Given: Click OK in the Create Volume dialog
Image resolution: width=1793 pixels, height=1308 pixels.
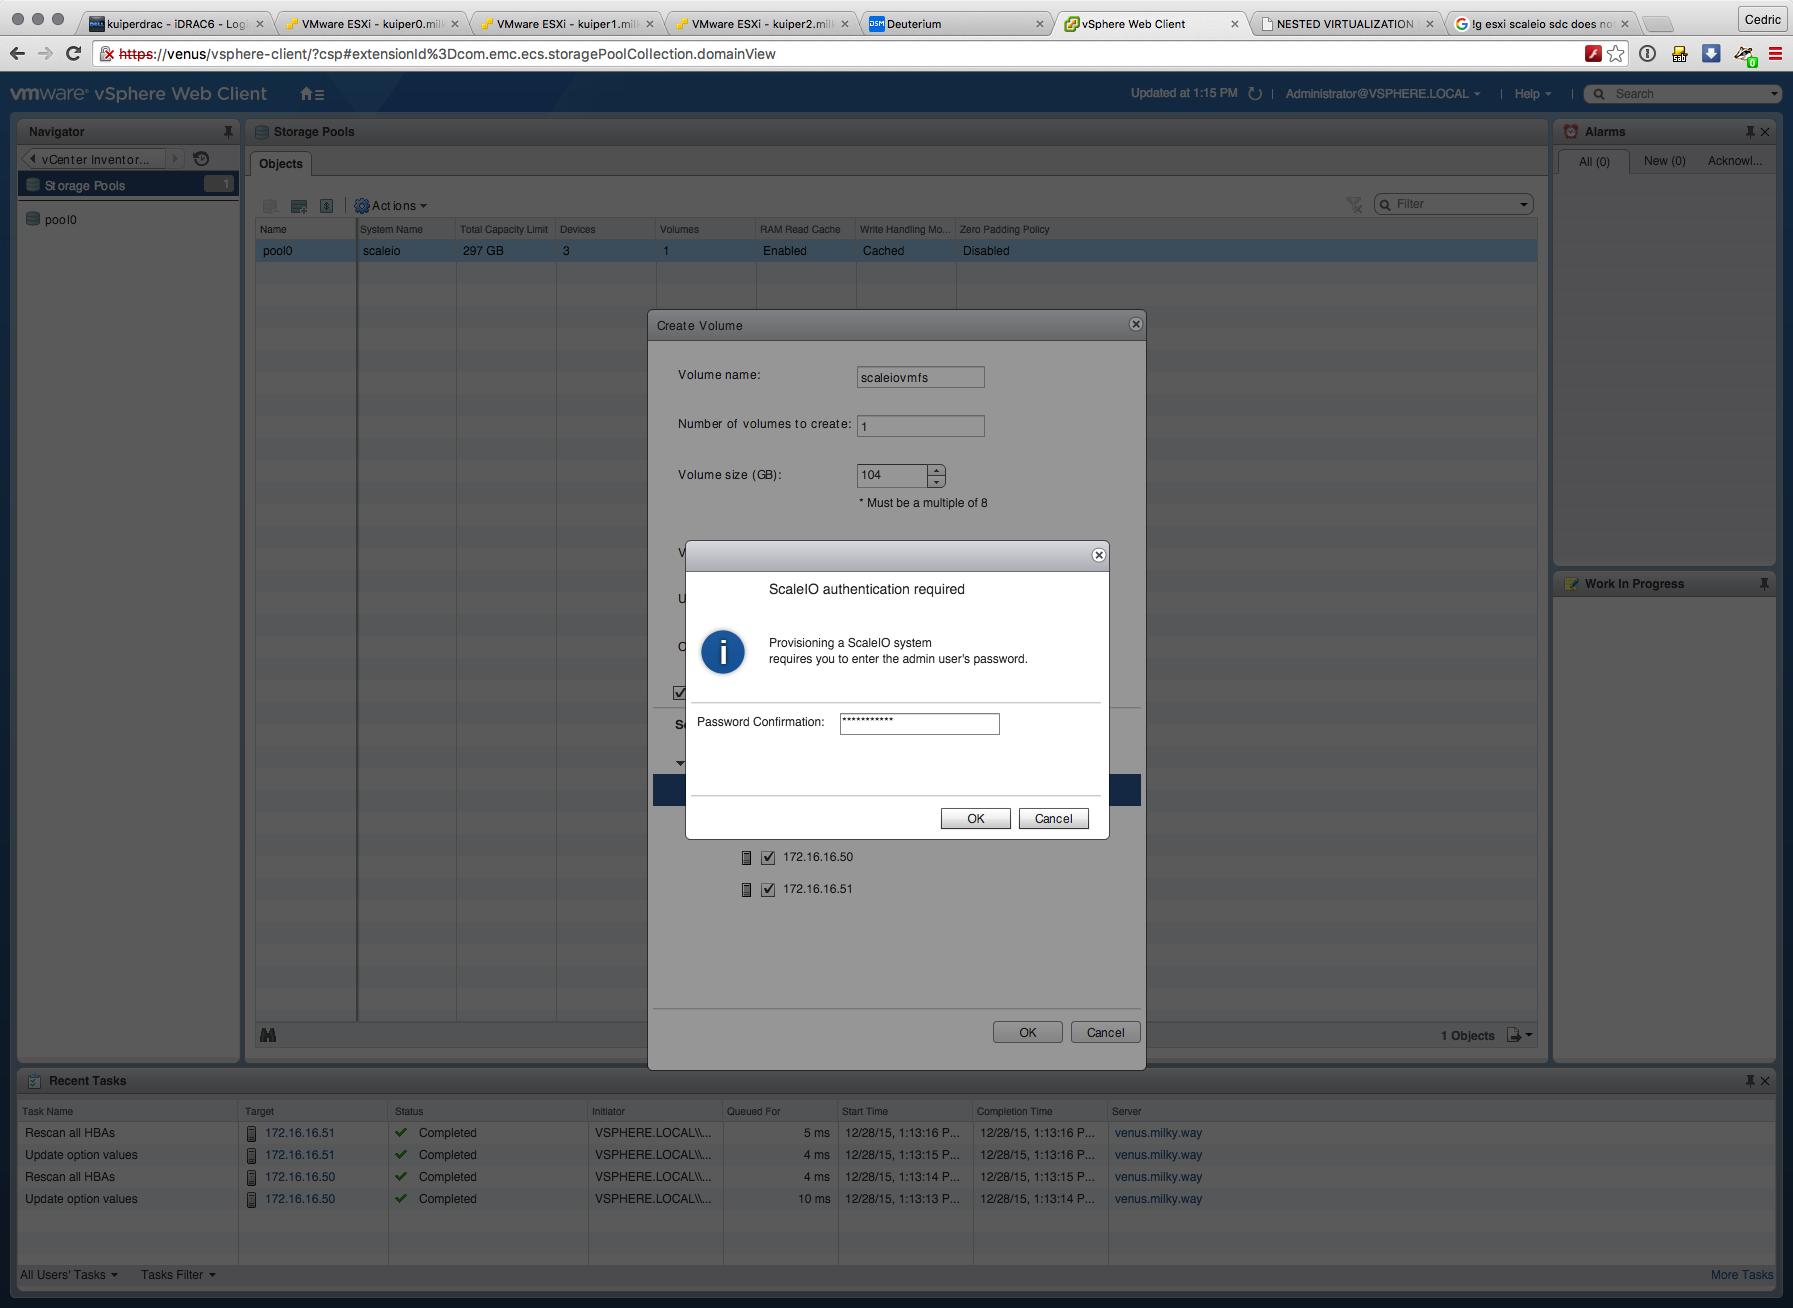Looking at the screenshot, I should click(x=1028, y=1033).
